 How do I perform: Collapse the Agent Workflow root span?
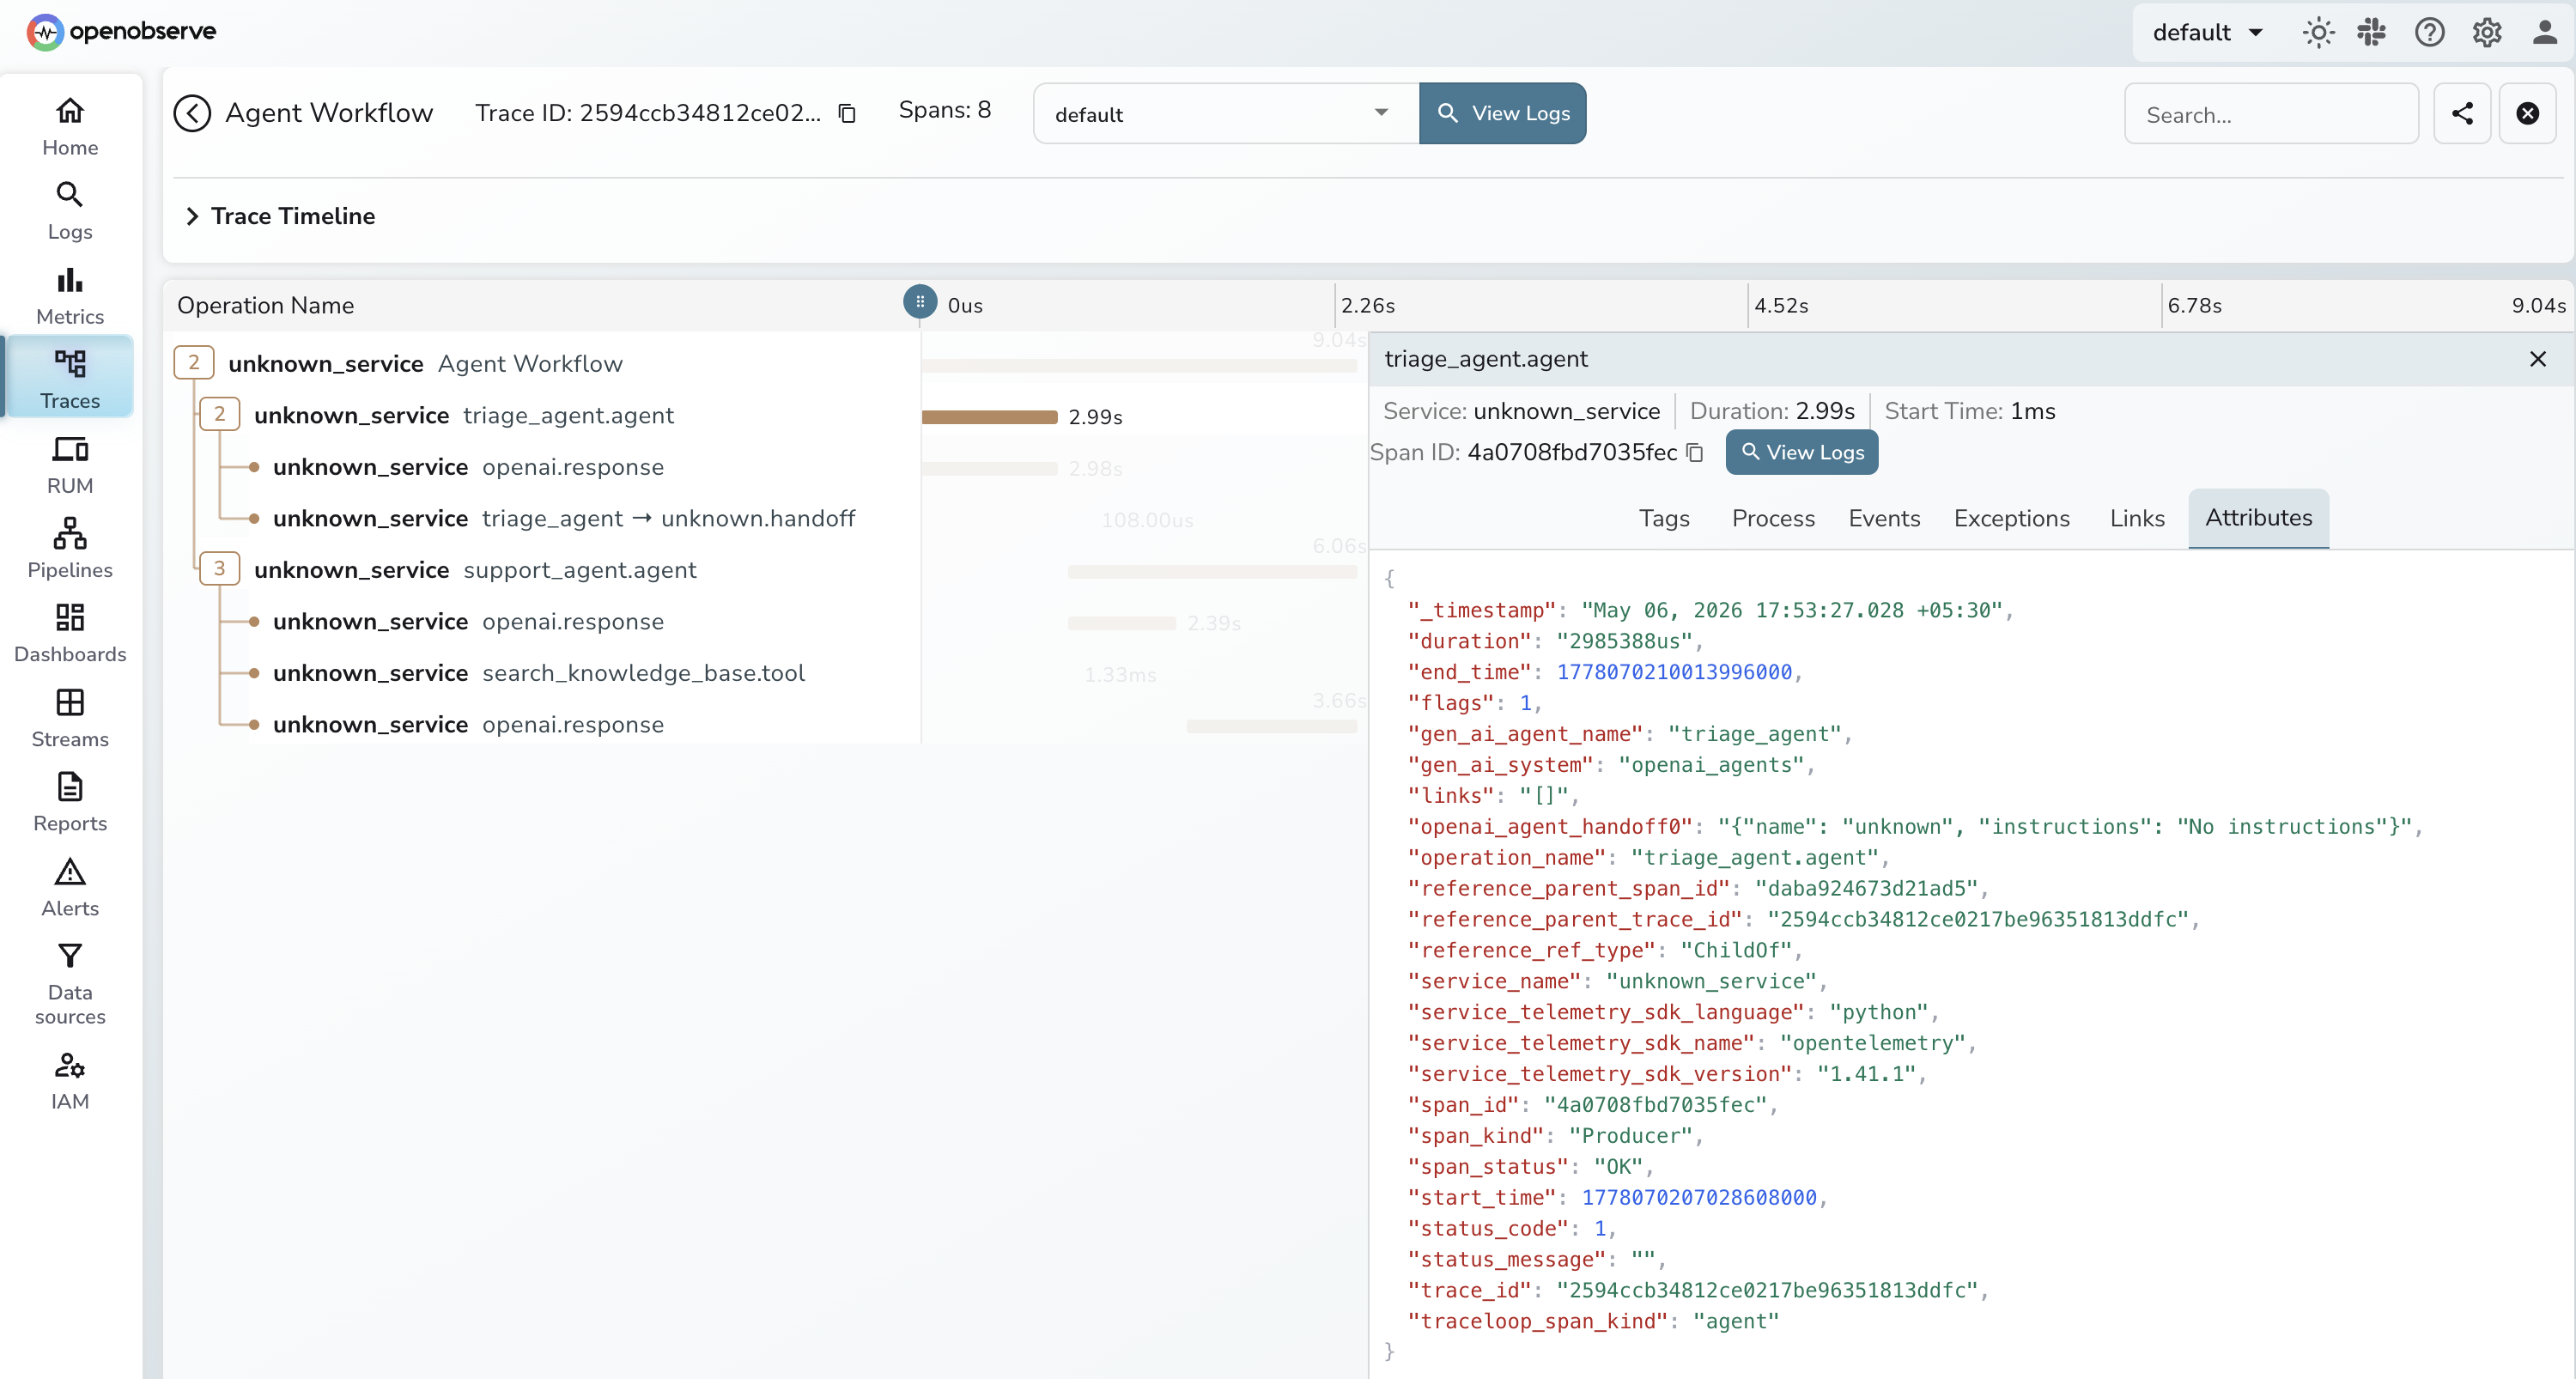(x=194, y=362)
